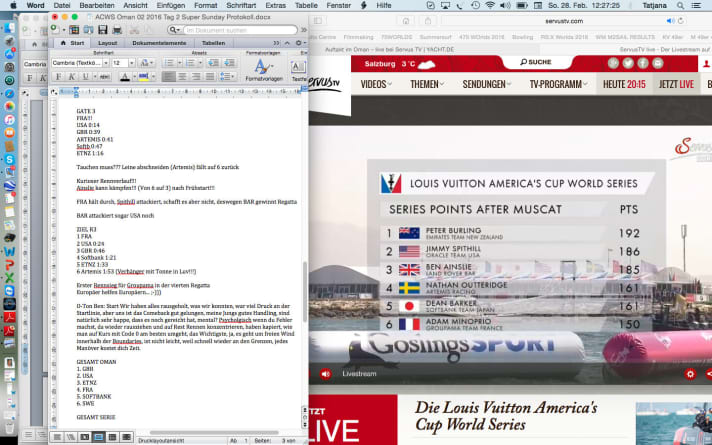Open the highlight color dropdown arrow

[153, 77]
